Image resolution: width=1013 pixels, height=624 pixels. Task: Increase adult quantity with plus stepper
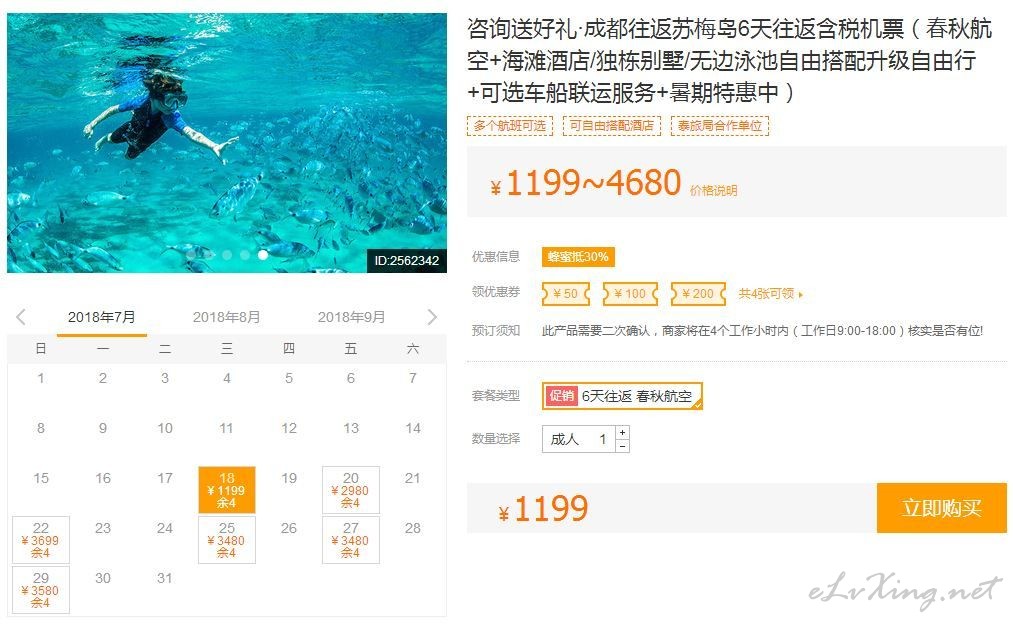[x=622, y=432]
